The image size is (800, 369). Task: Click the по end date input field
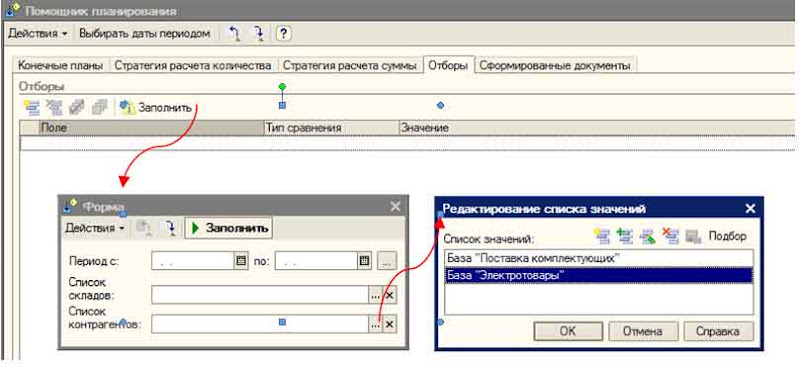click(x=315, y=261)
